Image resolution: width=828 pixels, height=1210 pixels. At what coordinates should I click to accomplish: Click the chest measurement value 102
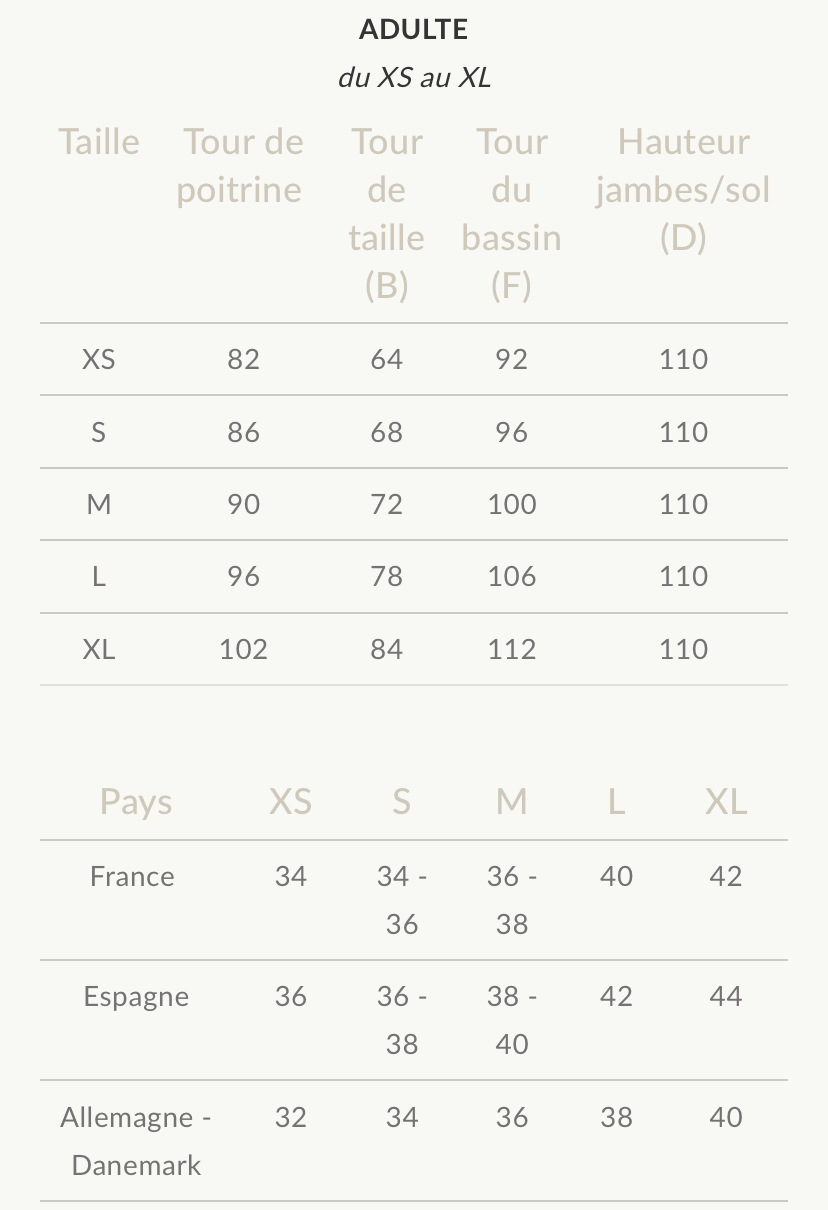(x=243, y=650)
